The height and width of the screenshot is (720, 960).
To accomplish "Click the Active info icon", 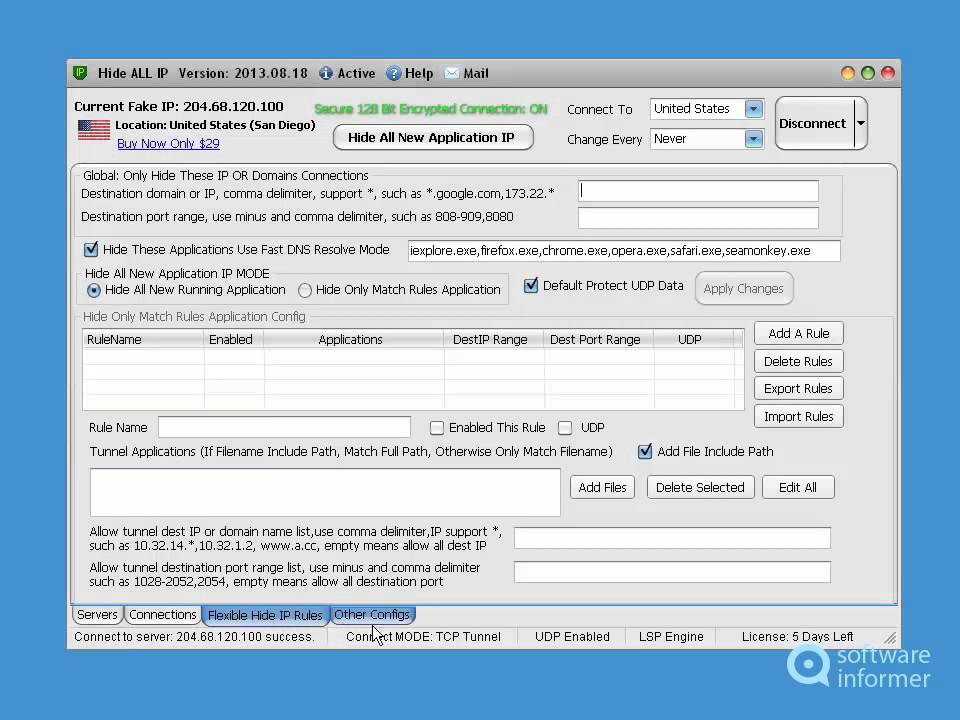I will coord(326,73).
